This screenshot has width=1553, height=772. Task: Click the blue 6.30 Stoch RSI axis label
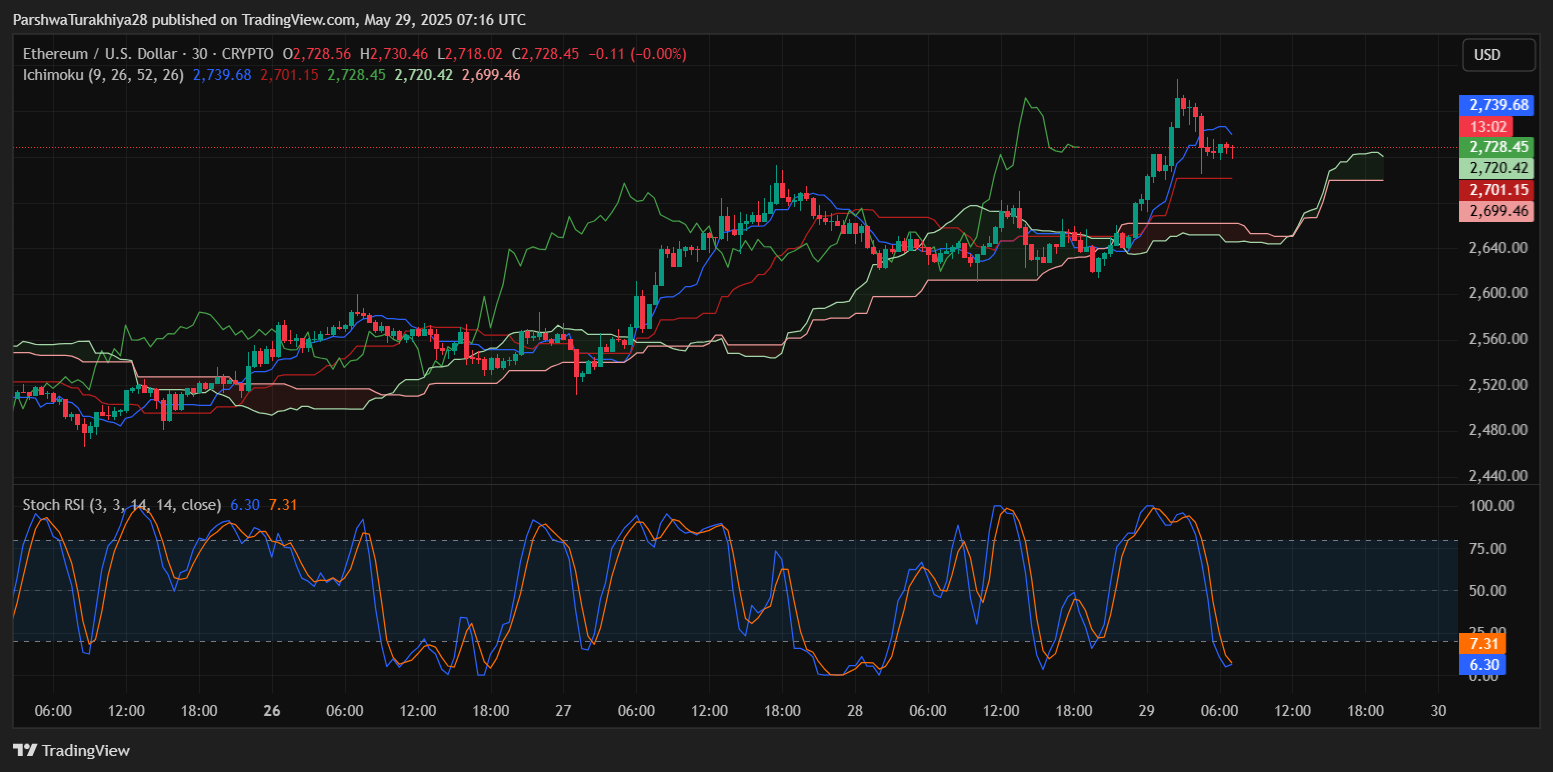[1481, 664]
